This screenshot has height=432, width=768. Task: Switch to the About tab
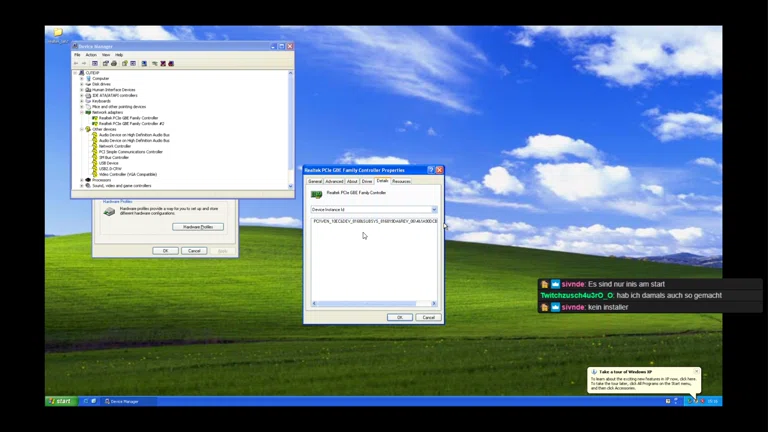(x=352, y=181)
